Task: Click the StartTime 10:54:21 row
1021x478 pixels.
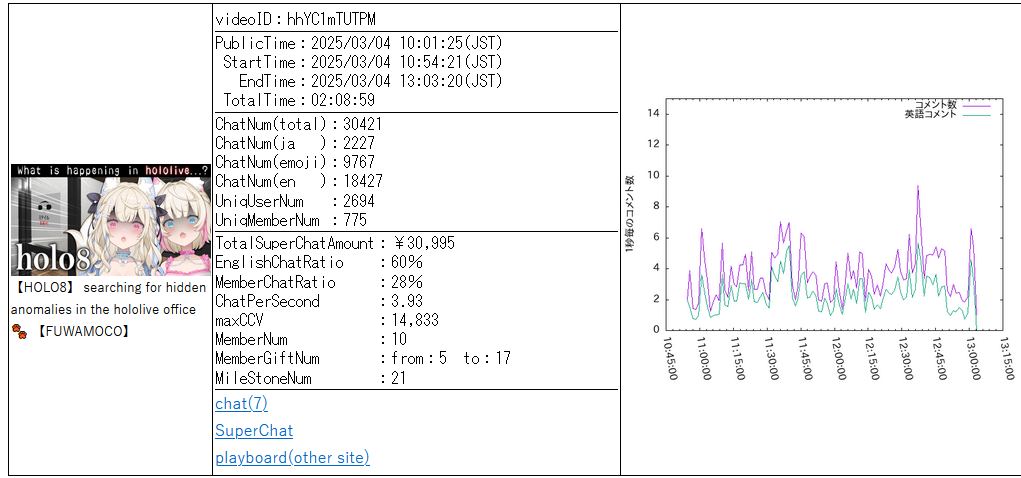Action: click(x=363, y=63)
